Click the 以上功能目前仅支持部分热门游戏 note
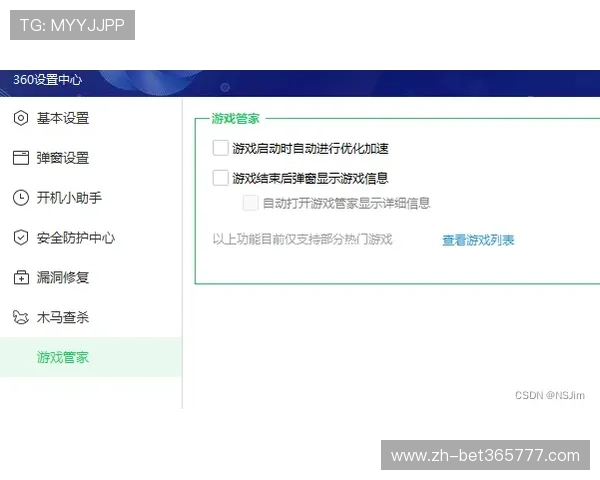The width and height of the screenshot is (600, 480). pyautogui.click(x=302, y=239)
